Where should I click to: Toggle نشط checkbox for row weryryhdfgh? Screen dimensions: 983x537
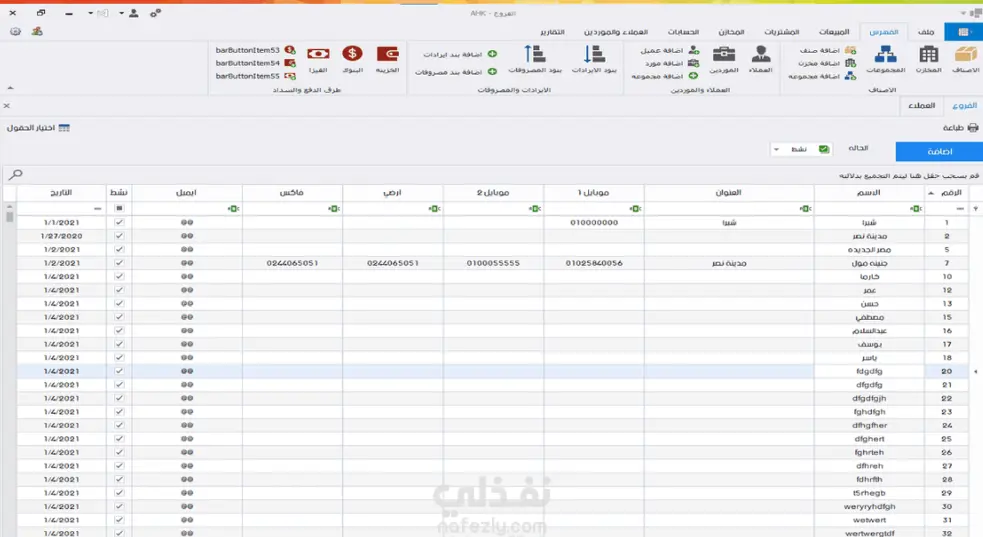click(x=119, y=506)
